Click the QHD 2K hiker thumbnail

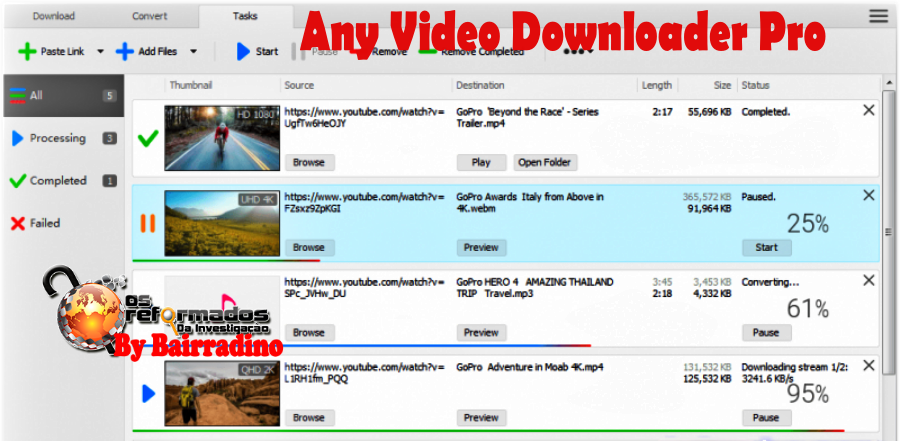tap(222, 393)
